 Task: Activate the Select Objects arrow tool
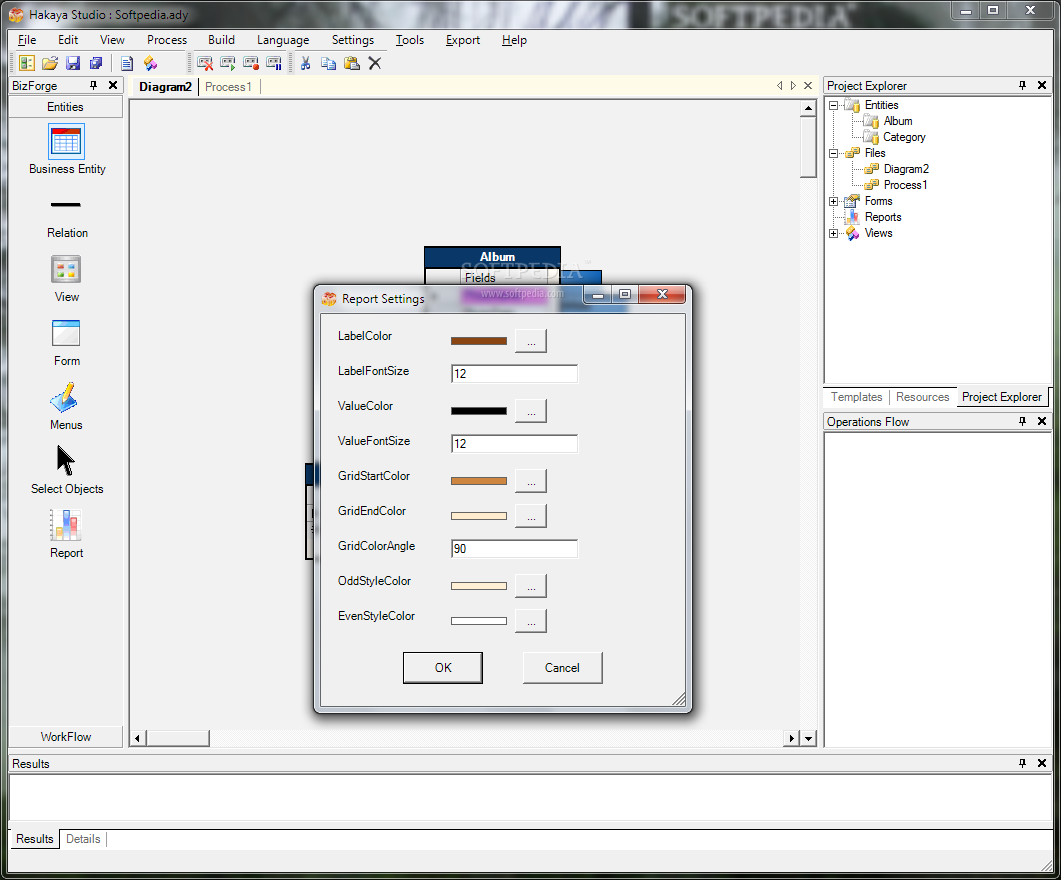click(66, 461)
